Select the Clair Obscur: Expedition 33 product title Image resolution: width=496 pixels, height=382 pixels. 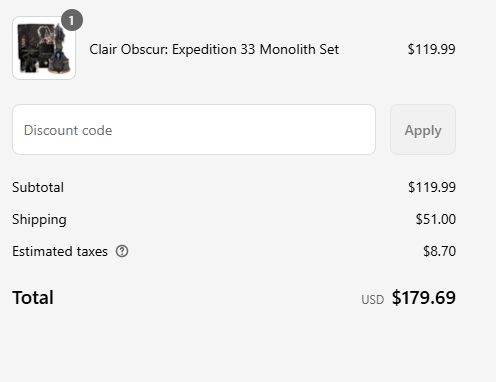click(x=214, y=49)
